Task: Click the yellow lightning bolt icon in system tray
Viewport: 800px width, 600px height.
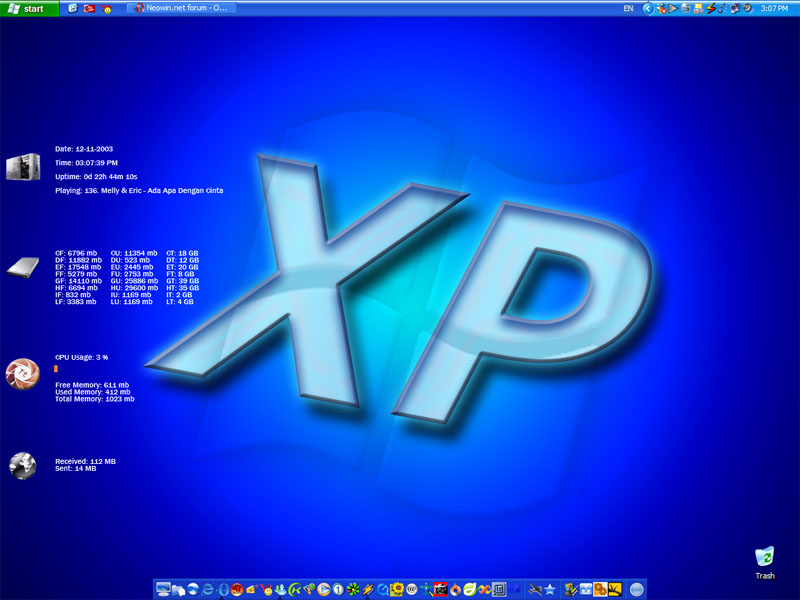Action: [x=711, y=8]
